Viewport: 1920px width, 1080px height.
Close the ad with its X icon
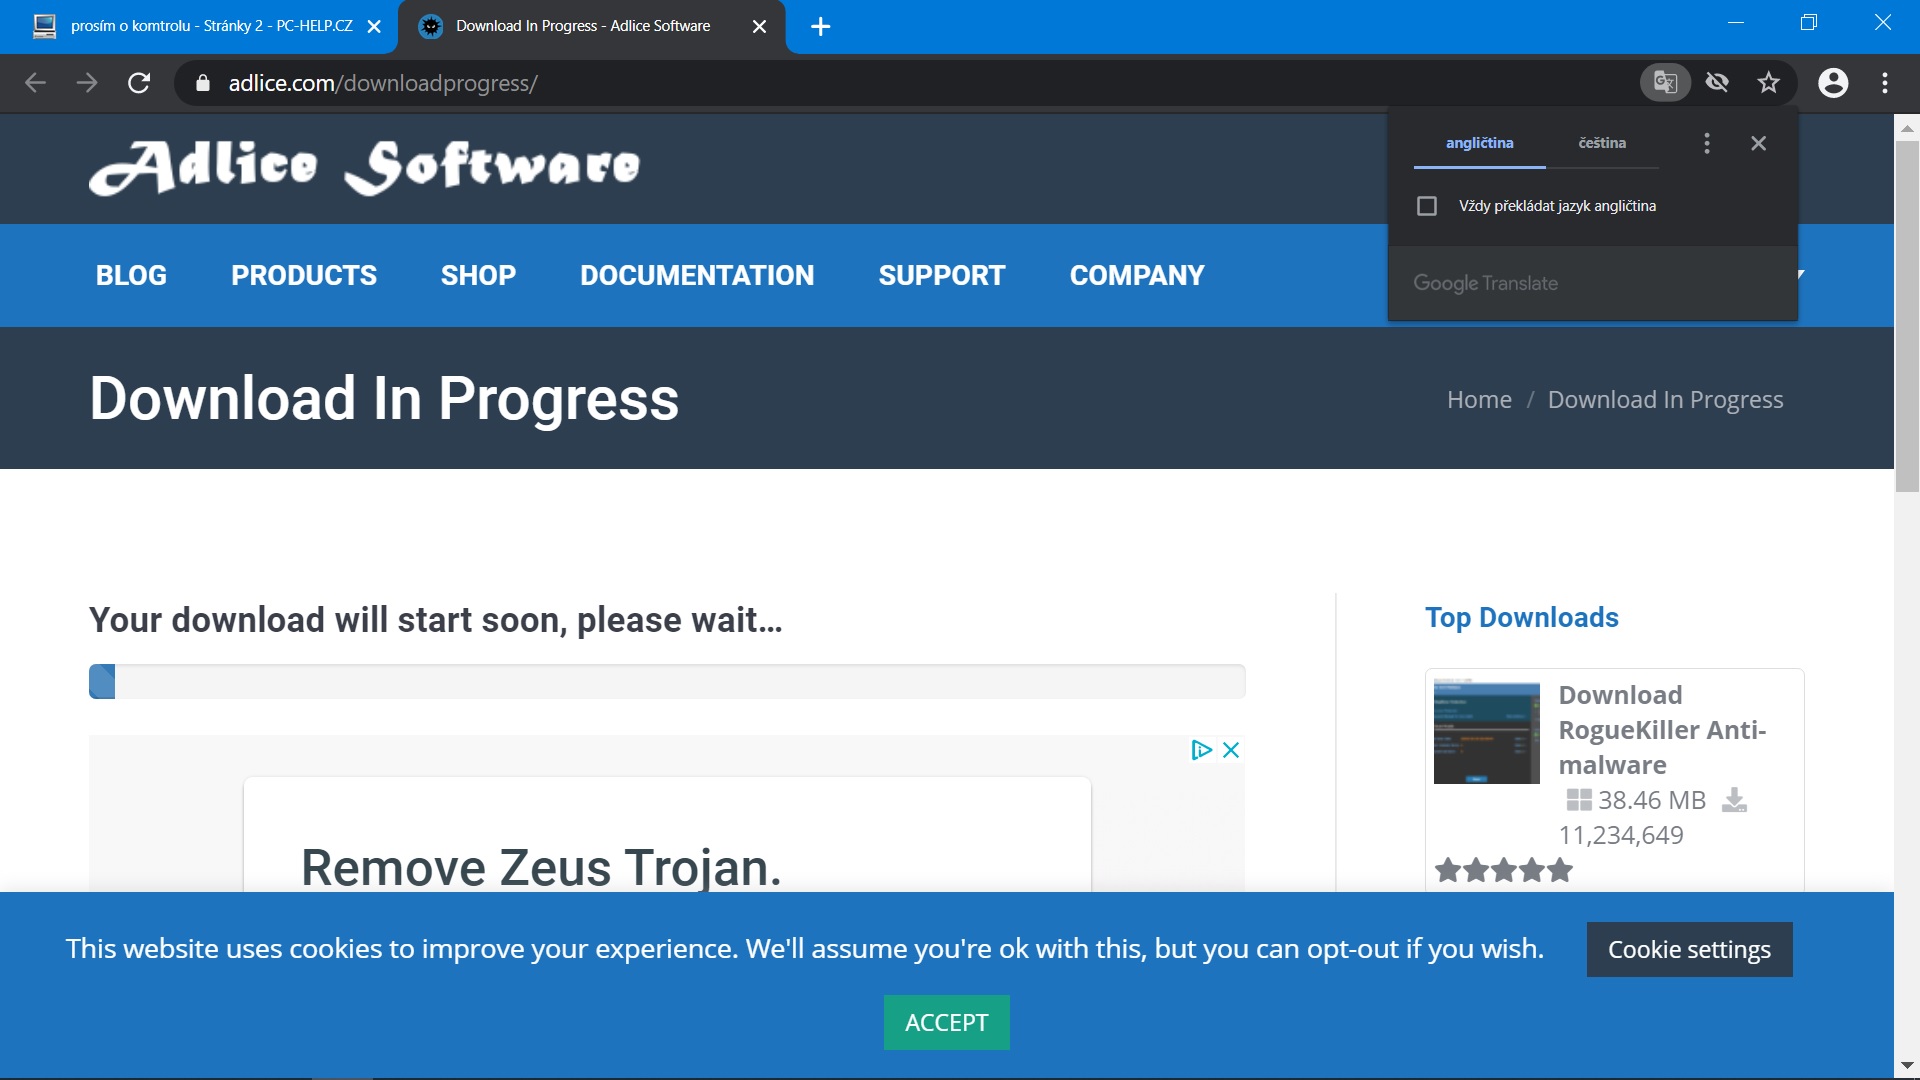coord(1231,750)
